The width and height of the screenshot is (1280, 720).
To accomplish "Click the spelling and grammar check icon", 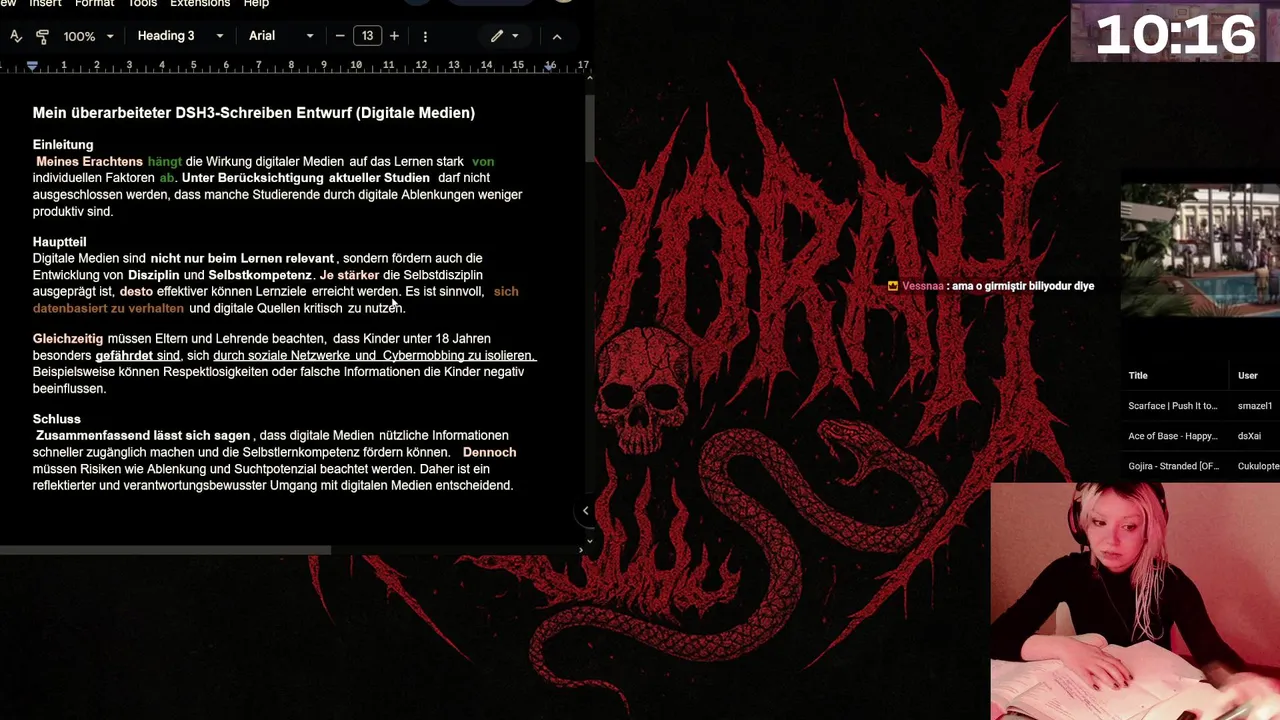I will click(x=15, y=36).
